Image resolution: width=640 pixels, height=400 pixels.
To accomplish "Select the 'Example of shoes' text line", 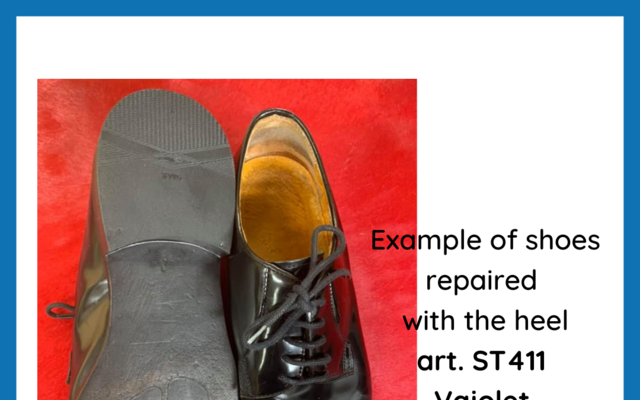I will (485, 241).
